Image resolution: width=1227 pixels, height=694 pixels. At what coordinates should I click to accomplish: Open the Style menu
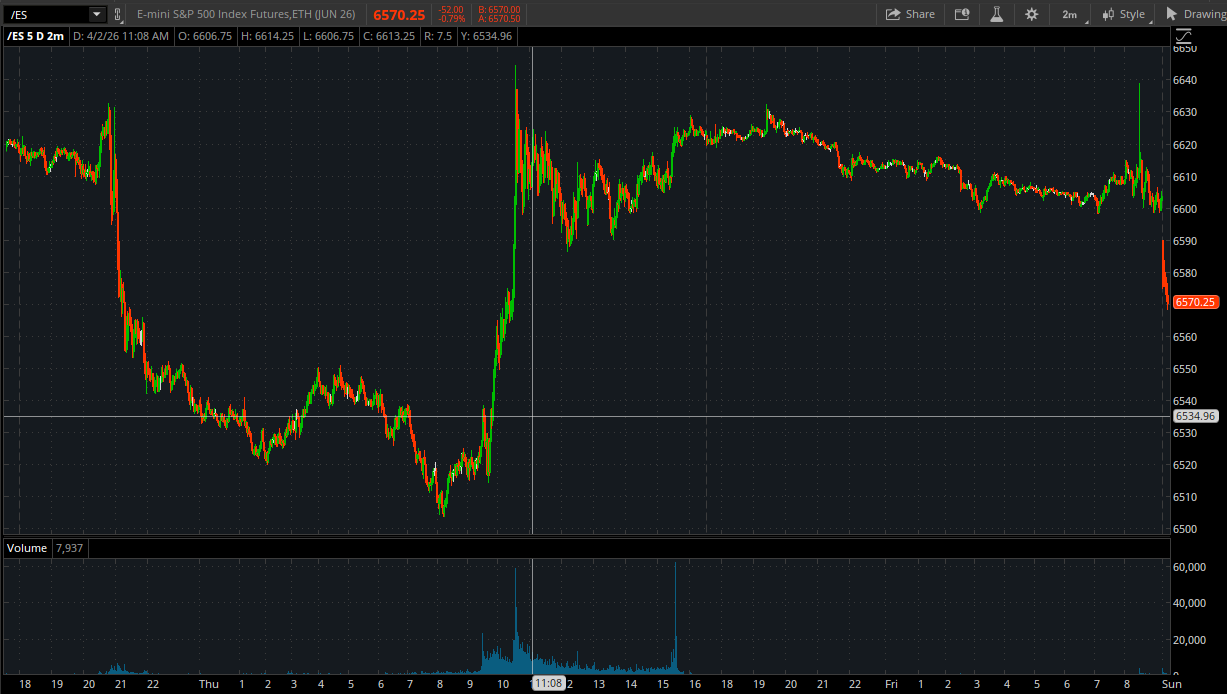click(x=1124, y=14)
